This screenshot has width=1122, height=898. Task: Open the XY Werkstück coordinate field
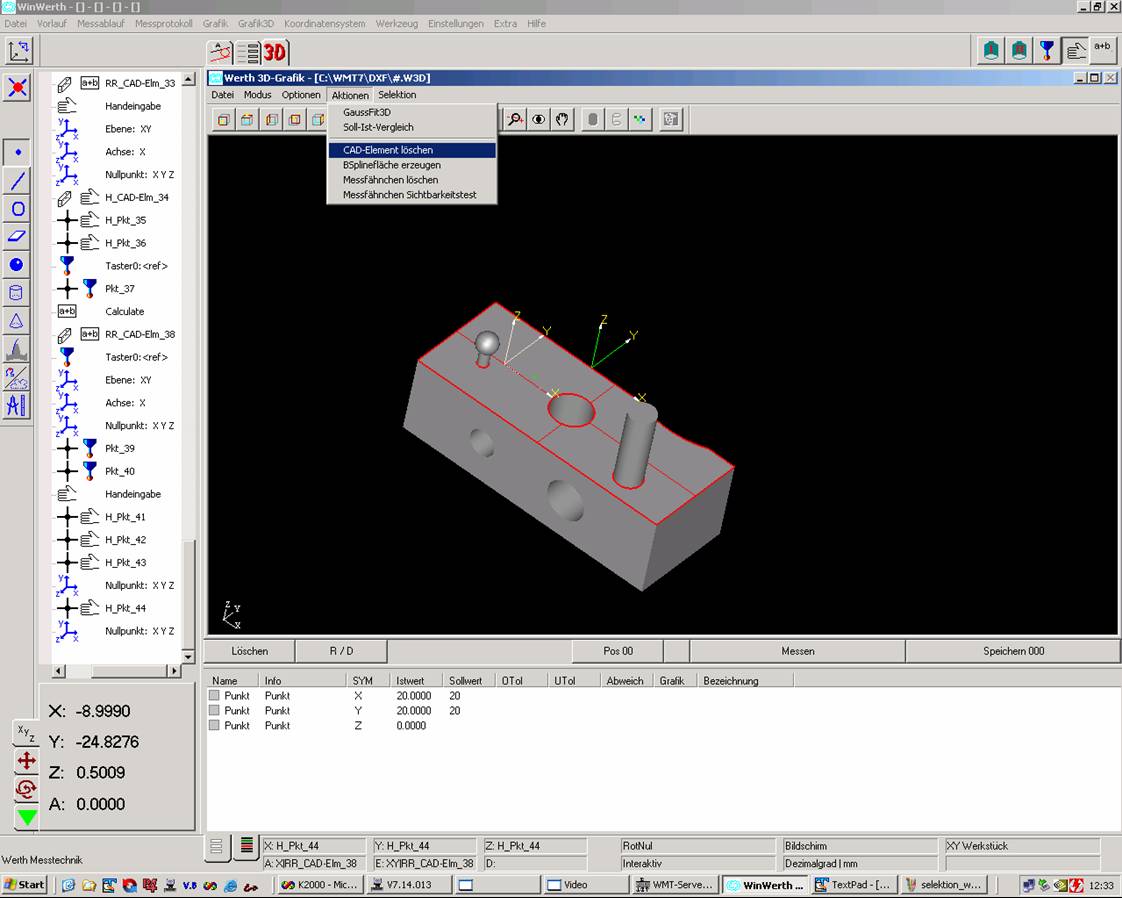tap(1020, 845)
